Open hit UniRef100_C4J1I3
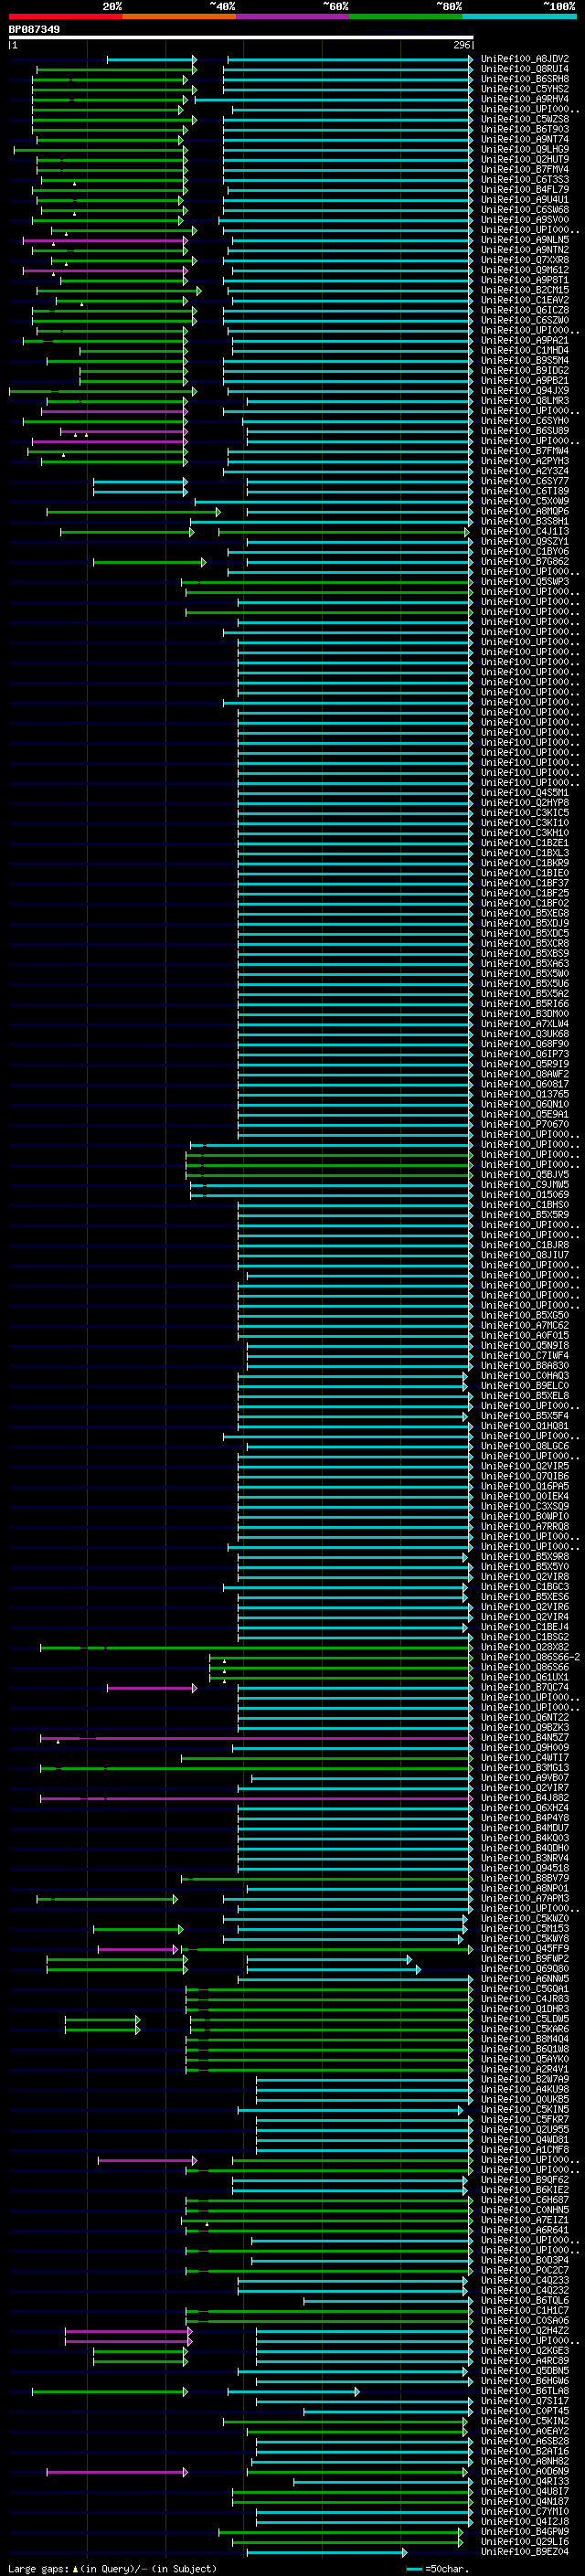The width and height of the screenshot is (585, 2576). point(525,531)
